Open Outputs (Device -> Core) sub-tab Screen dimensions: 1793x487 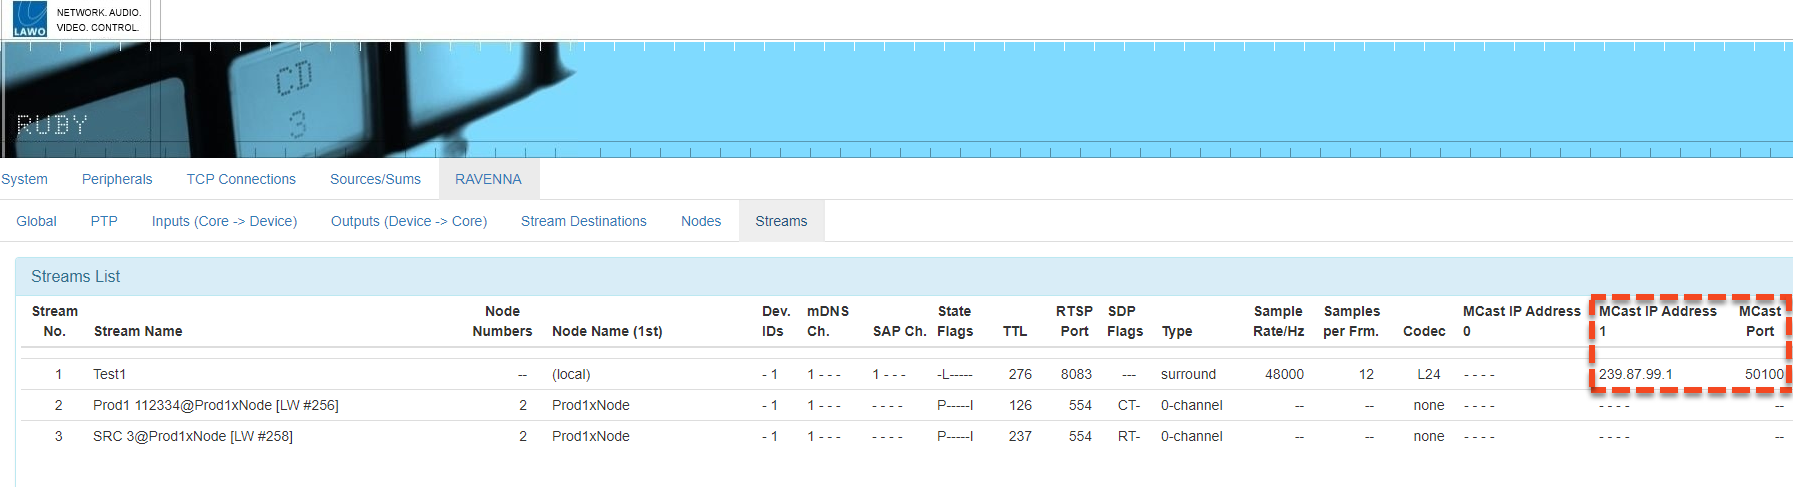(409, 221)
